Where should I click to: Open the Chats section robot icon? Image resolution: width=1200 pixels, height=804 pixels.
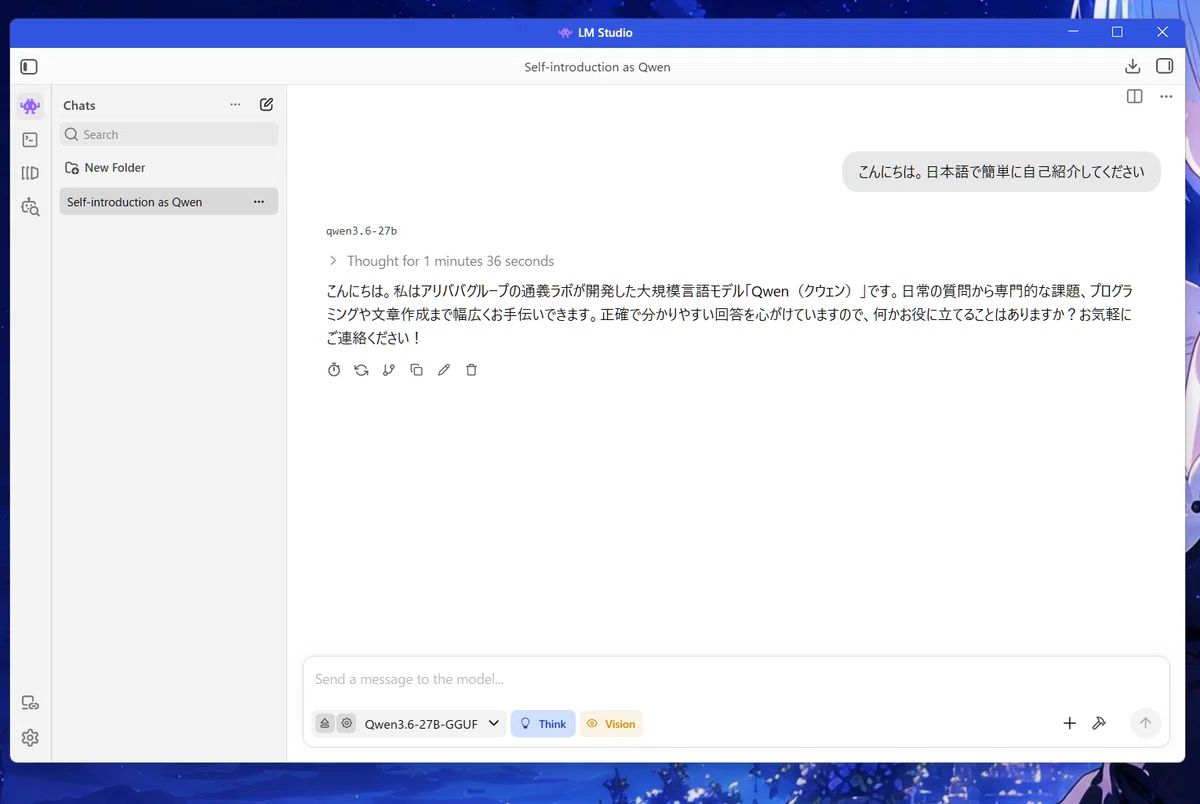coord(30,106)
